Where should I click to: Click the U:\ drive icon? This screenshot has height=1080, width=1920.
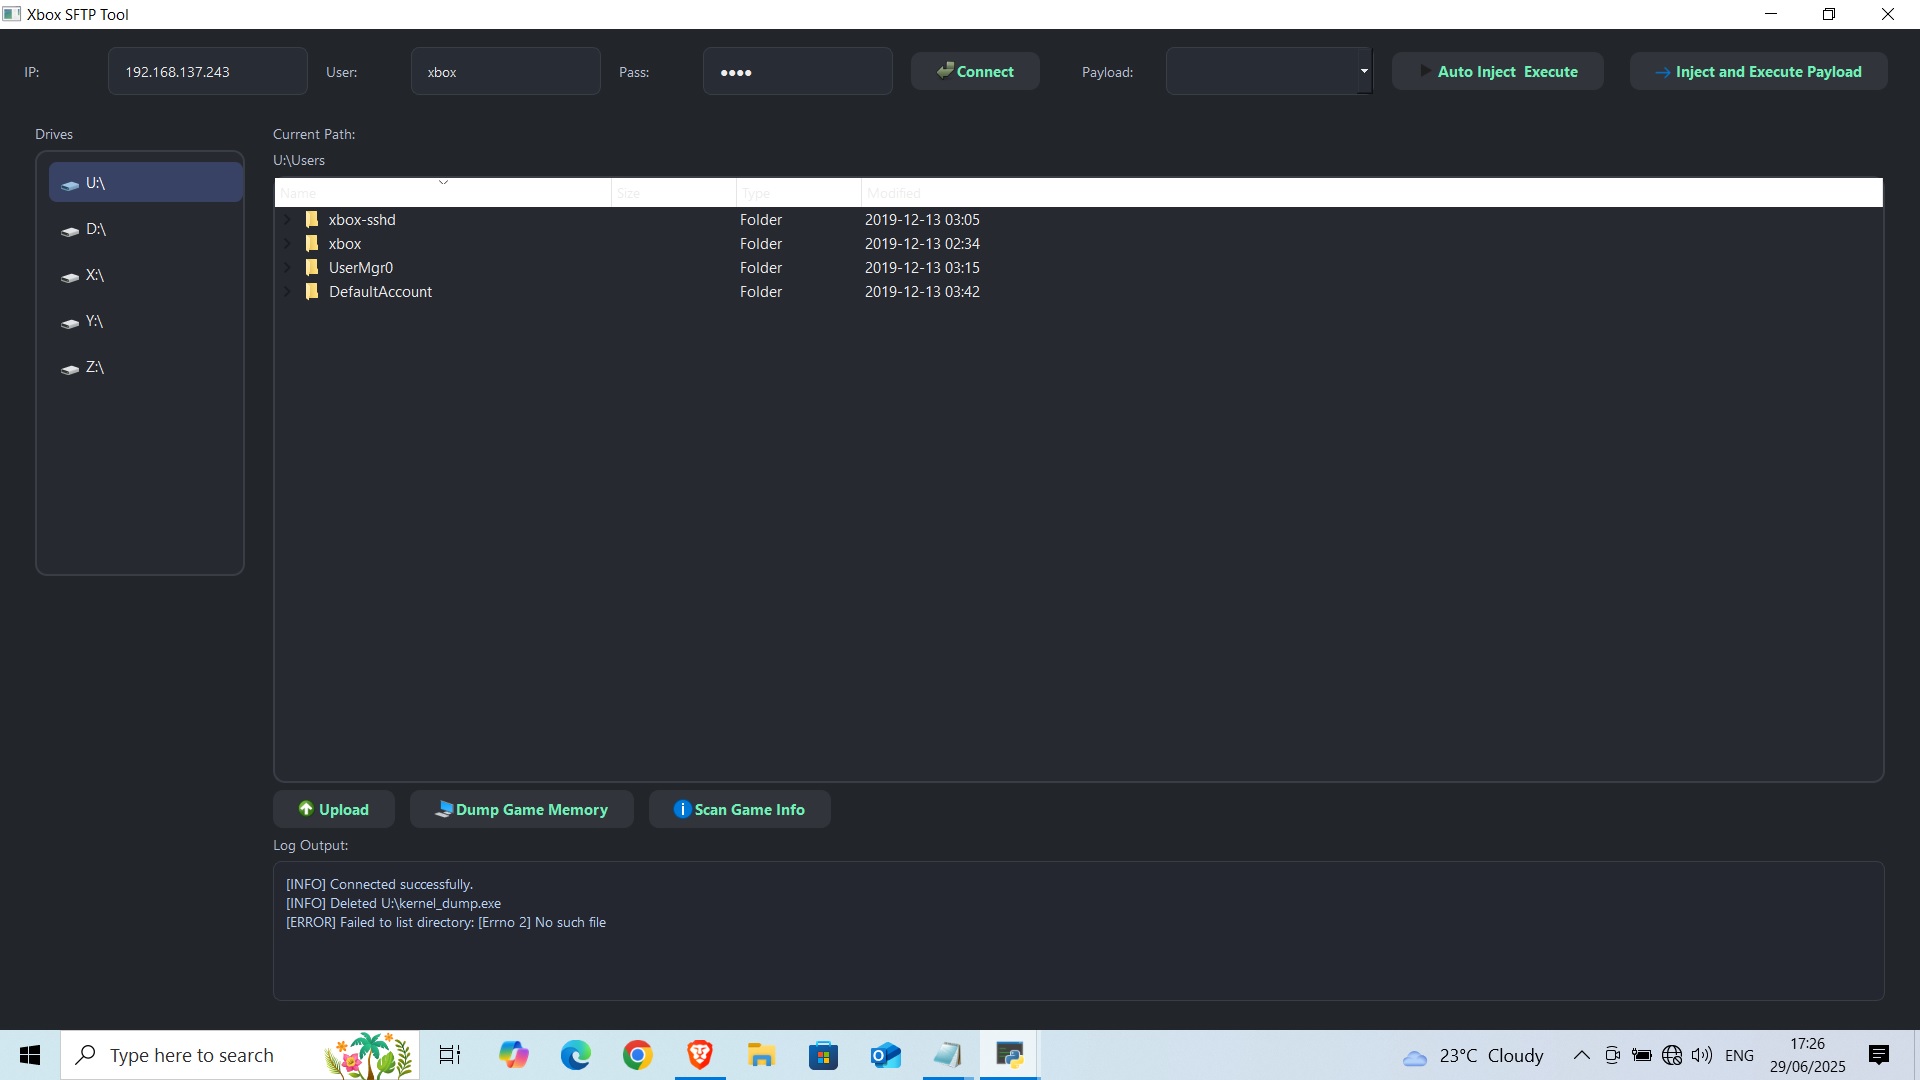coord(70,185)
